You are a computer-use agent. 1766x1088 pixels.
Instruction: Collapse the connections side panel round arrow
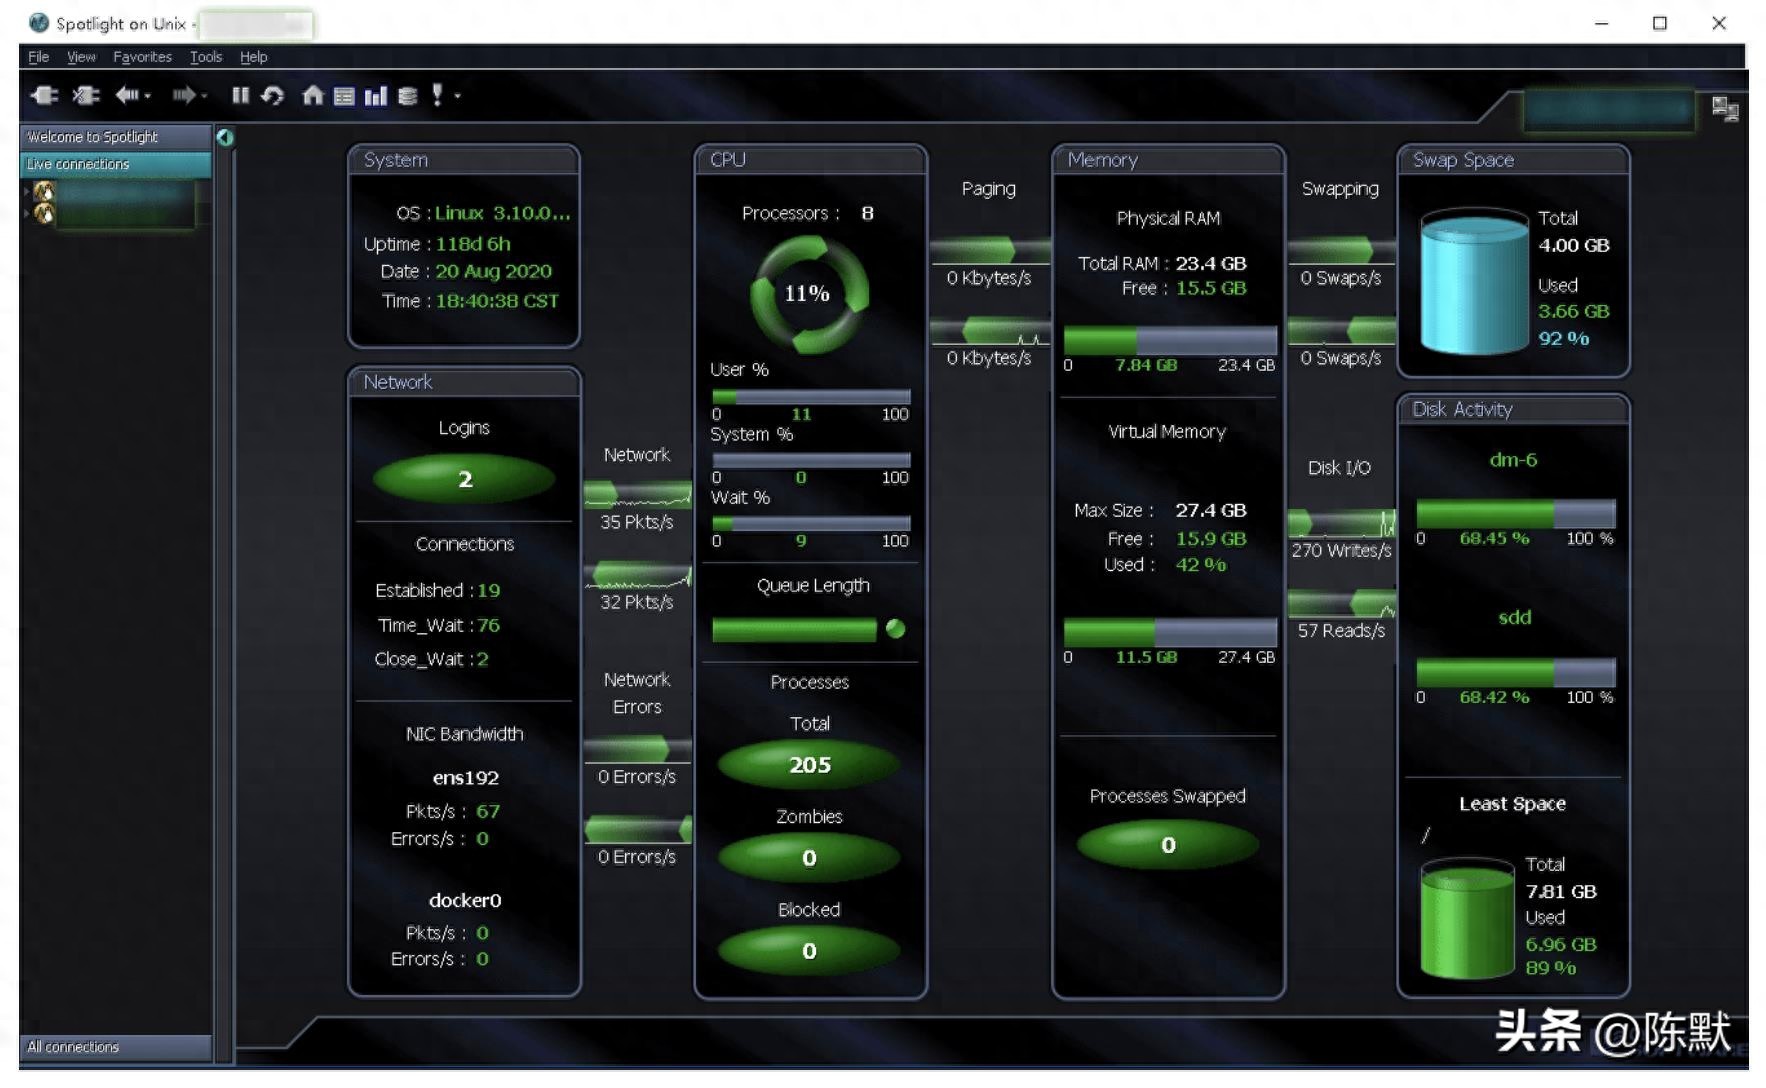[x=225, y=137]
